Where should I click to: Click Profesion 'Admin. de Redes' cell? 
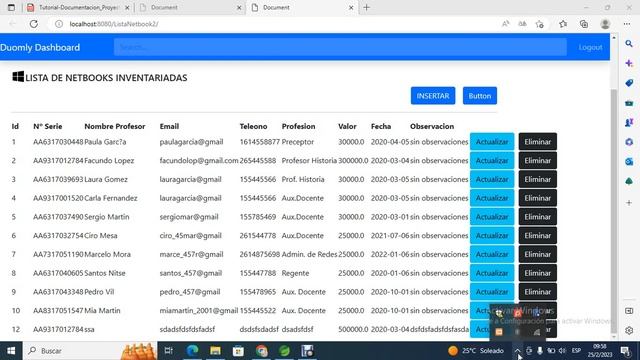click(309, 254)
